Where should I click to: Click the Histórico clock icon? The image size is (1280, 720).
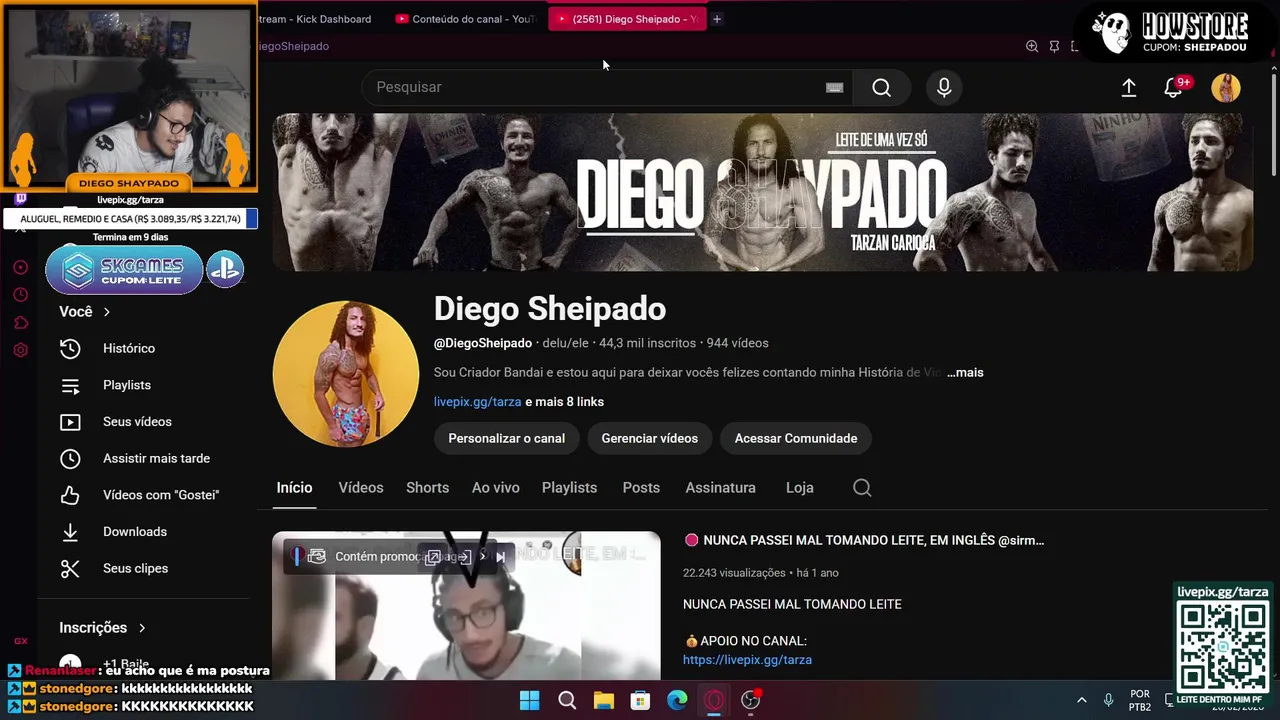70,349
